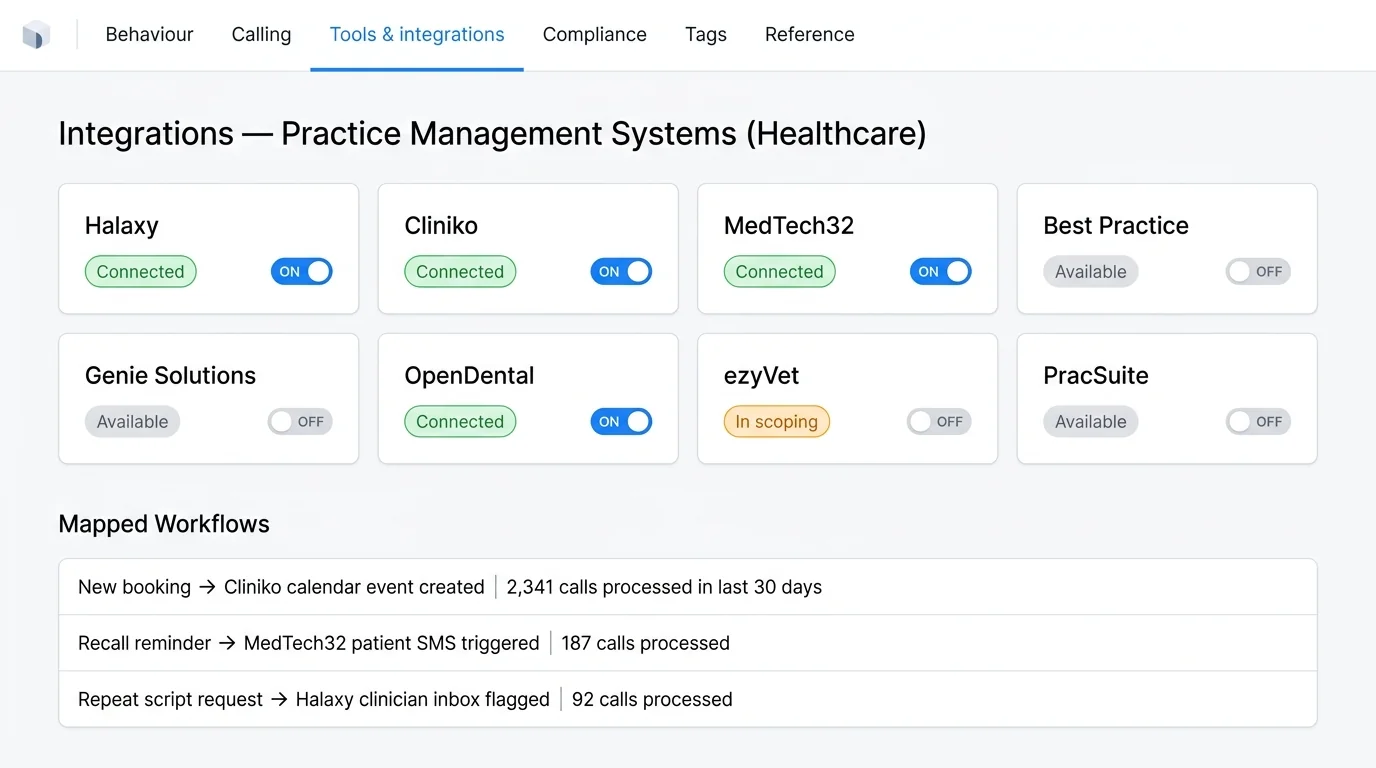This screenshot has height=768, width=1376.
Task: Open the Cliniko card title
Action: (441, 226)
